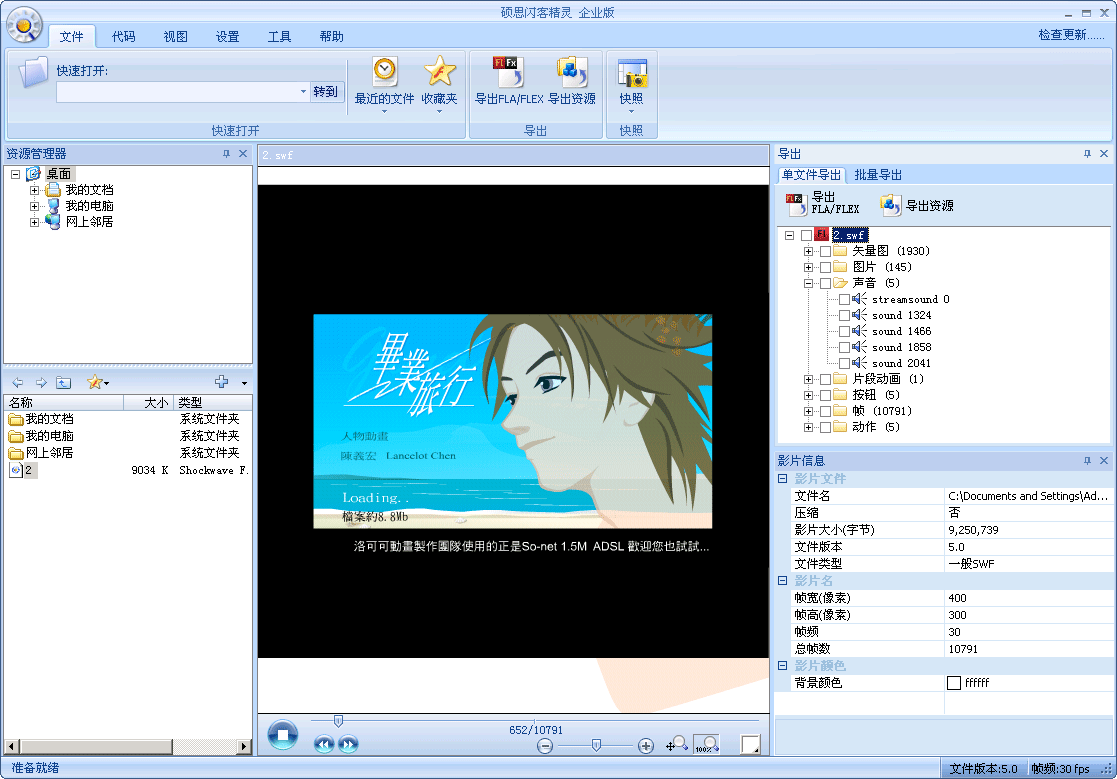1117x779 pixels.
Task: Open the 快速打开 path dropdown arrow
Action: click(303, 92)
